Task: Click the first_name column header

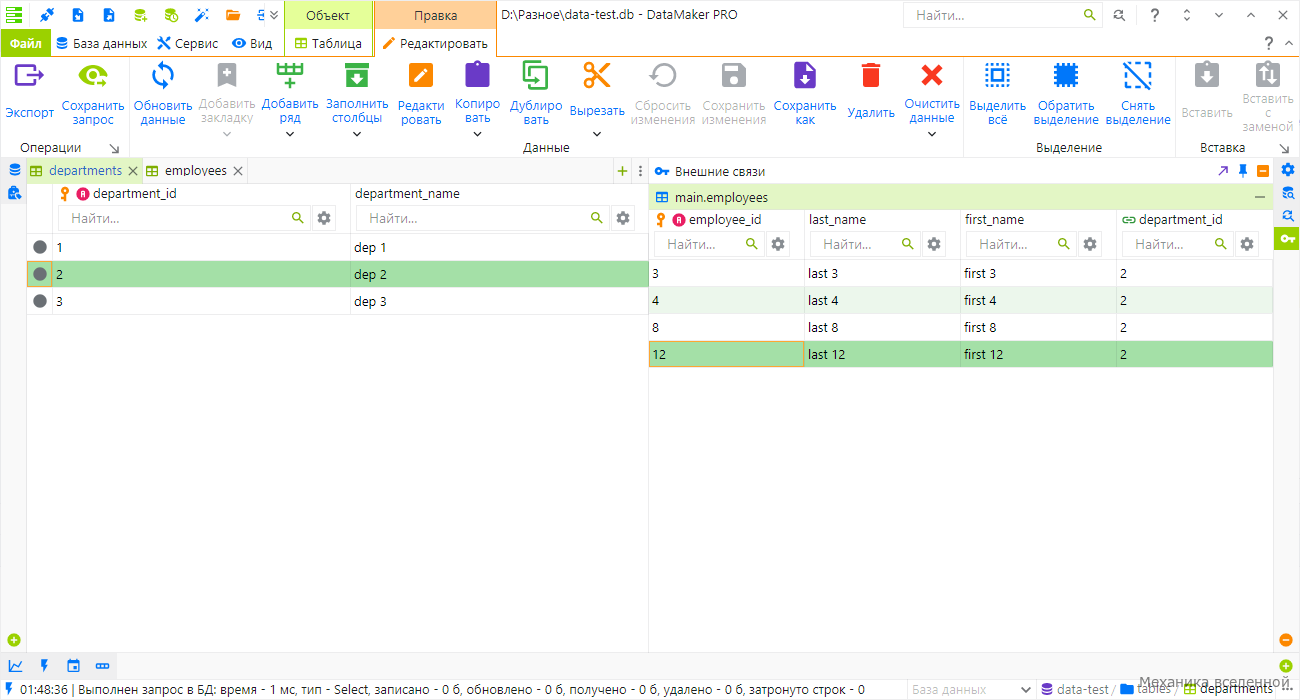Action: click(x=994, y=219)
